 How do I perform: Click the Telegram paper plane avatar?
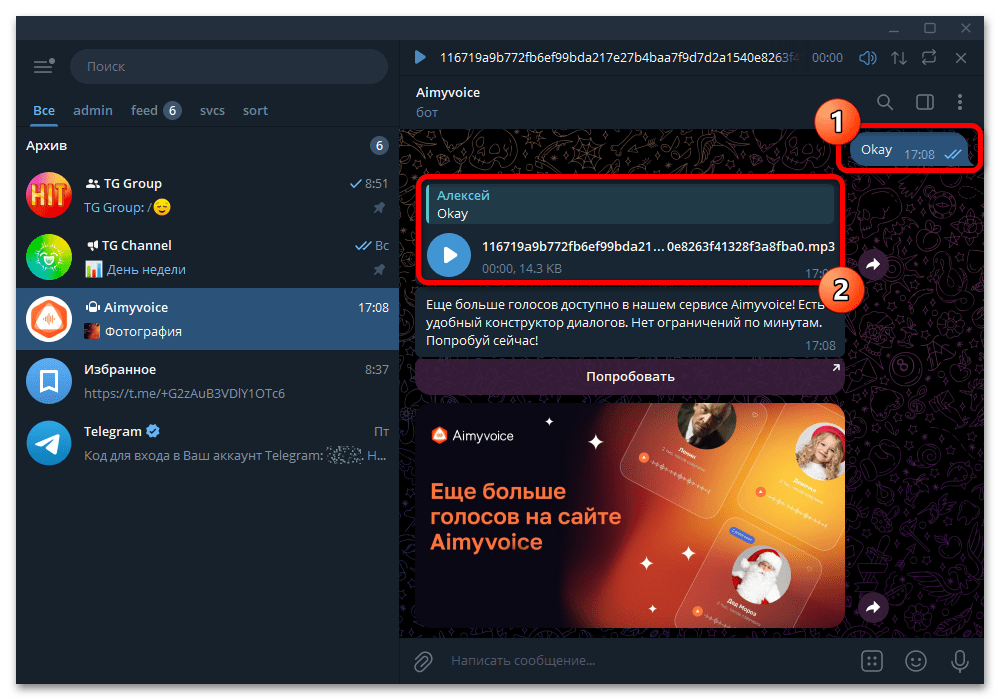[49, 442]
